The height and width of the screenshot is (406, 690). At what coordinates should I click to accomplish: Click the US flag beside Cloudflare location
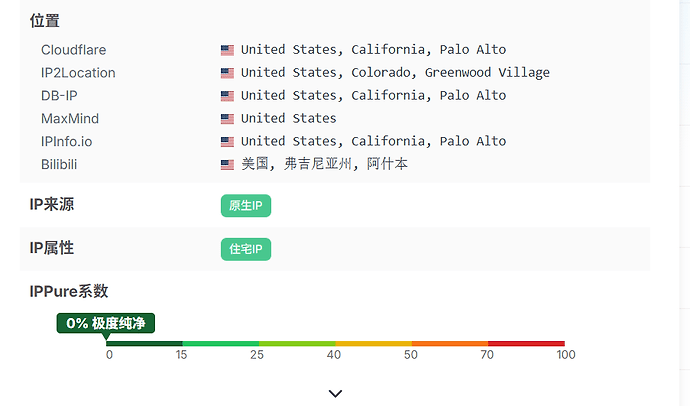(227, 50)
